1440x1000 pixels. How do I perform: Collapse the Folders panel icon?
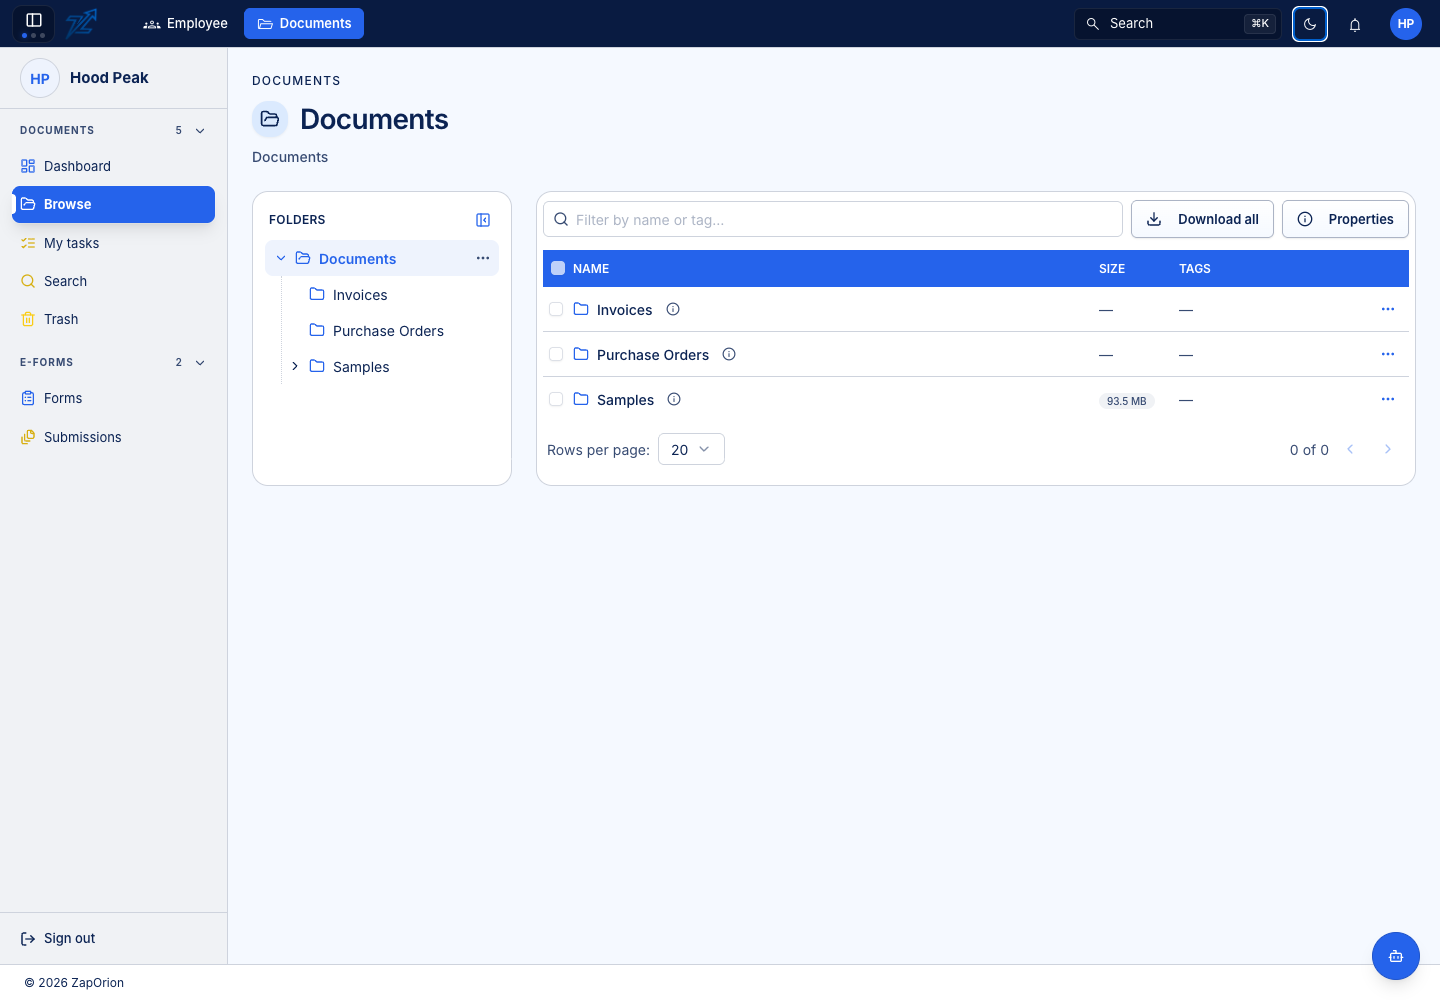point(483,220)
